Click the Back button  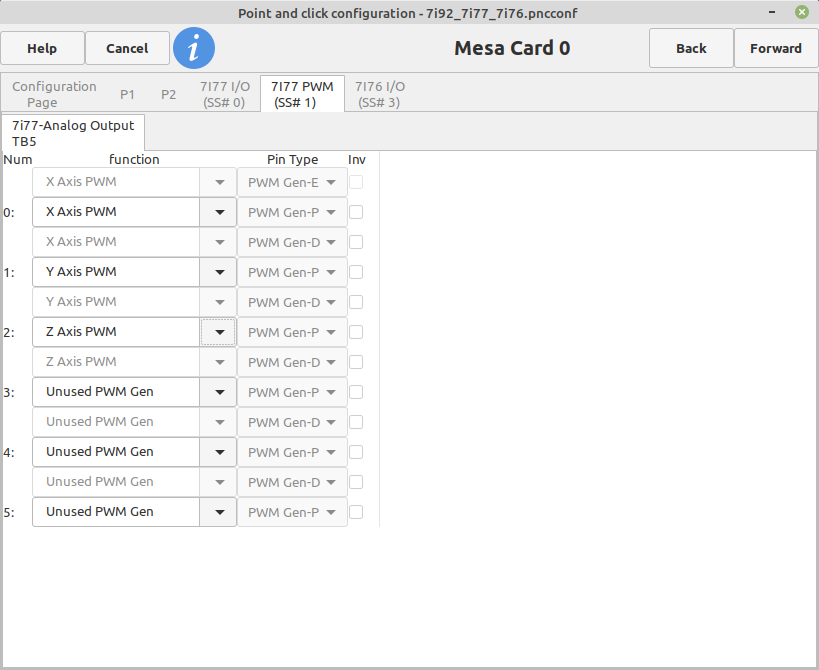pos(691,48)
